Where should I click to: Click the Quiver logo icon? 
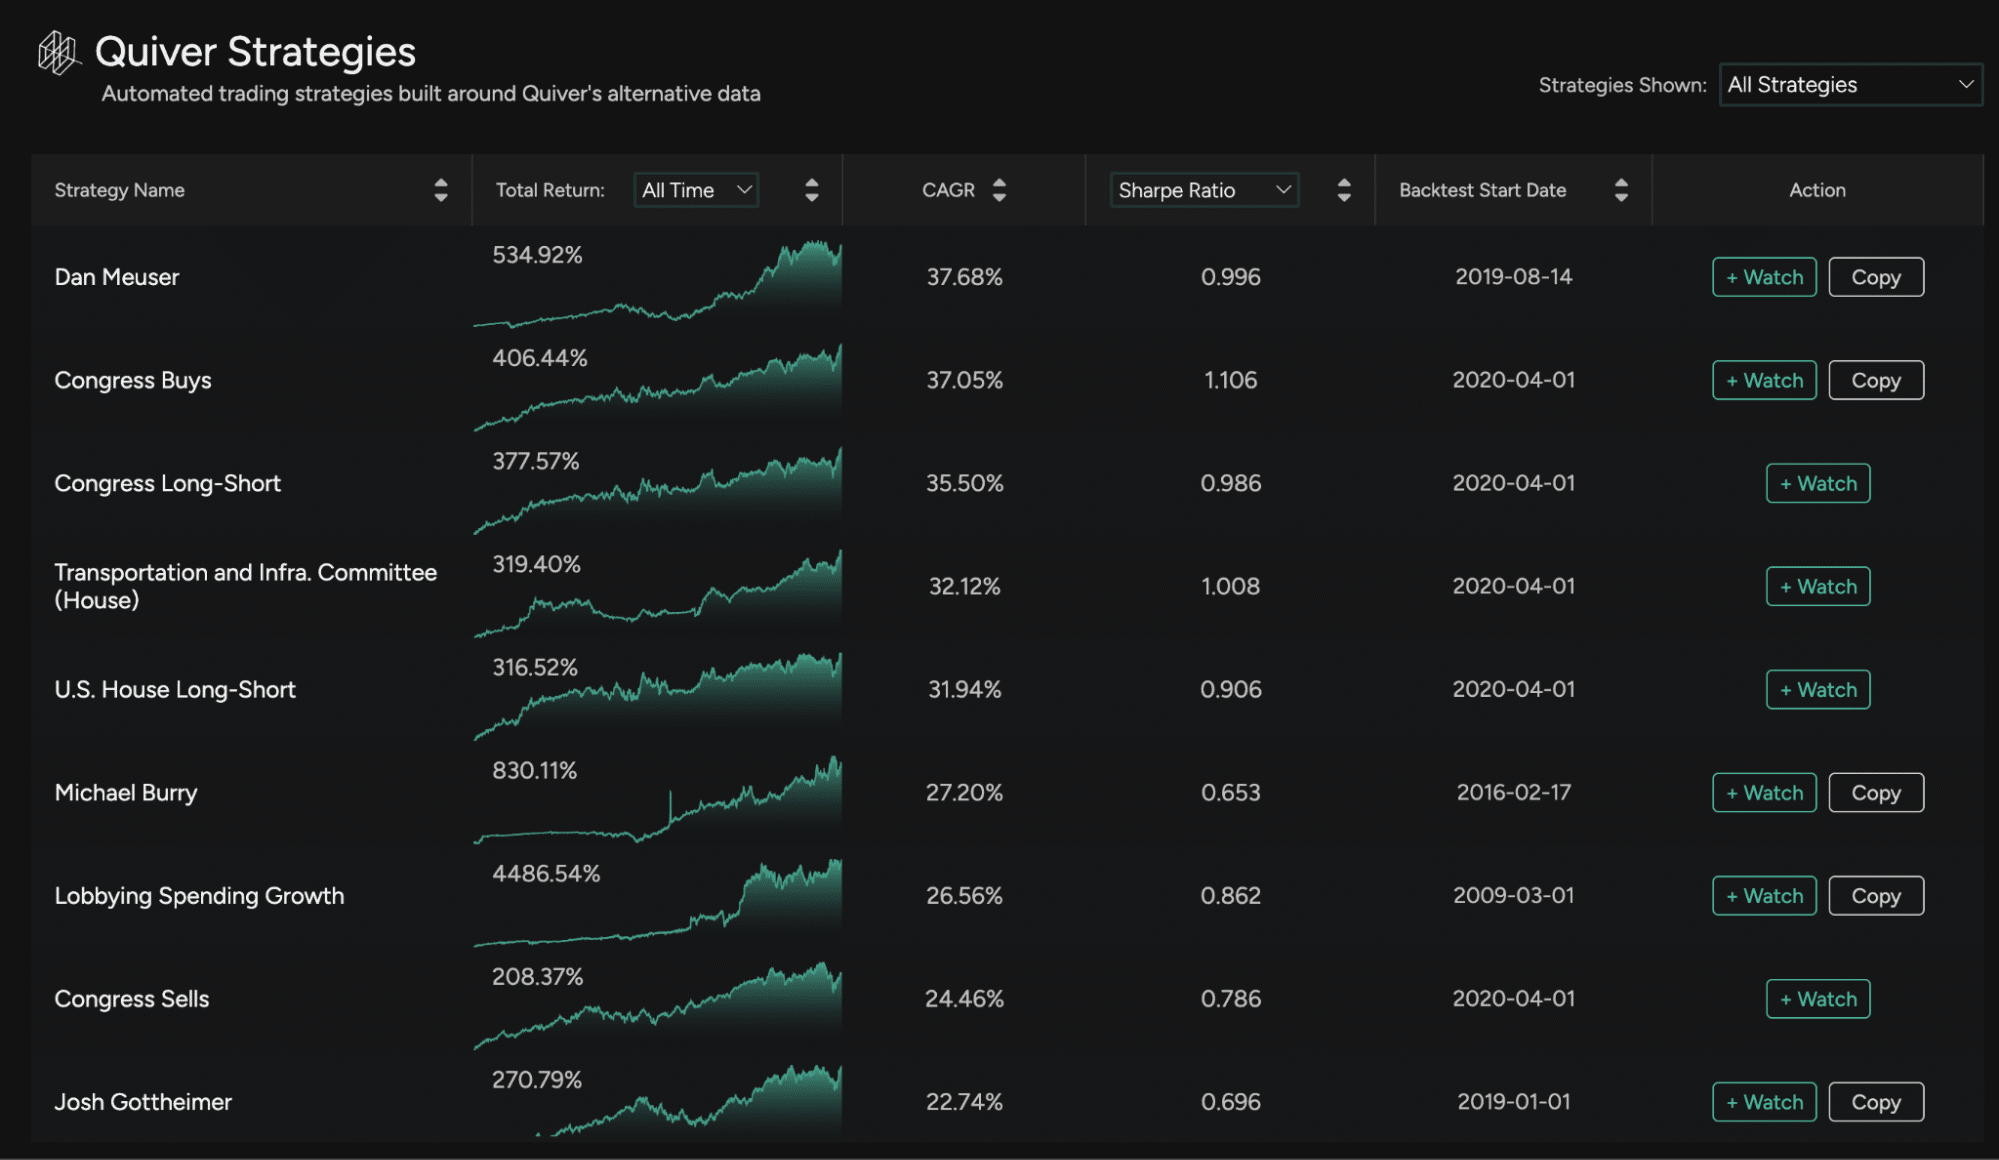point(58,52)
